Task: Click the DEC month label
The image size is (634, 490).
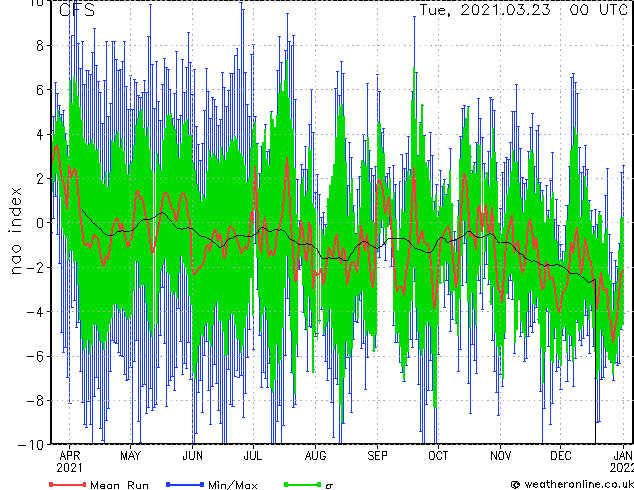Action: 561,456
